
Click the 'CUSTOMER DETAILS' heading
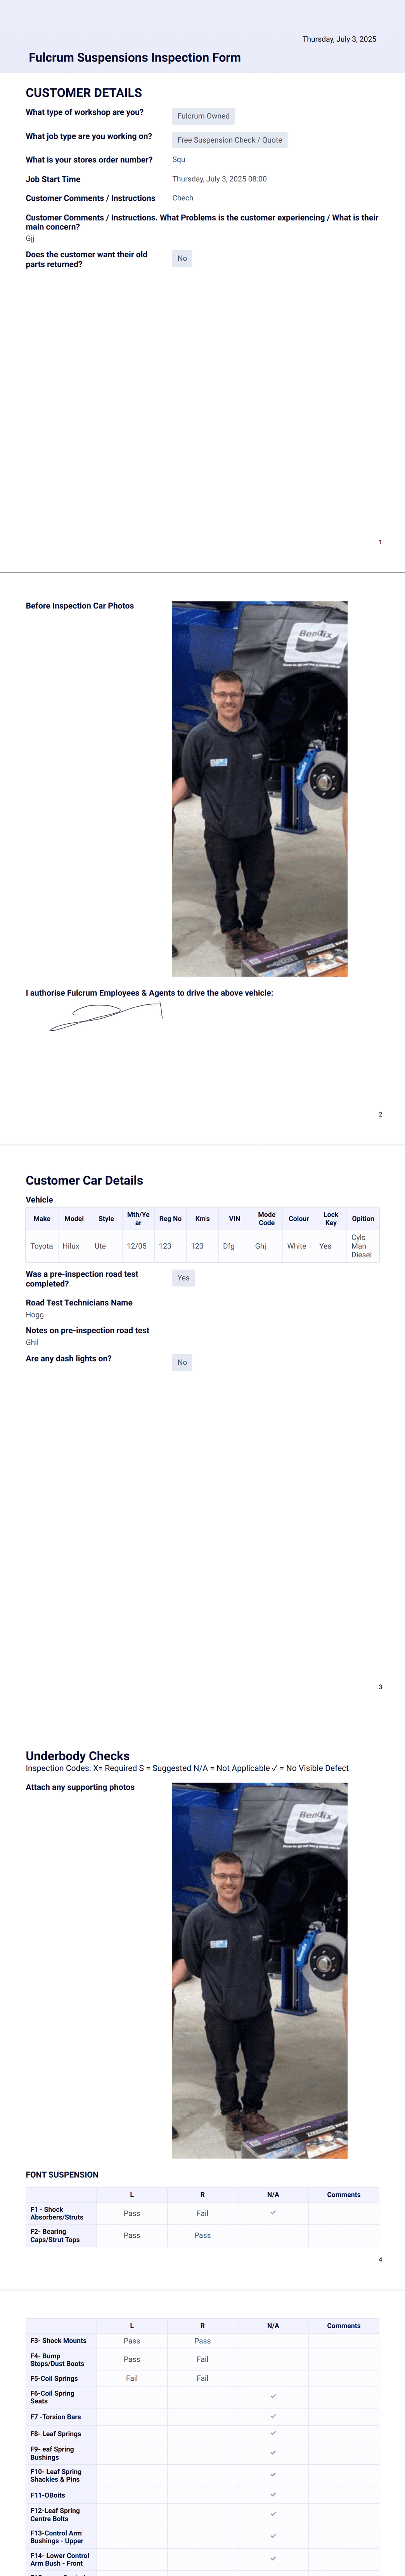tap(84, 93)
